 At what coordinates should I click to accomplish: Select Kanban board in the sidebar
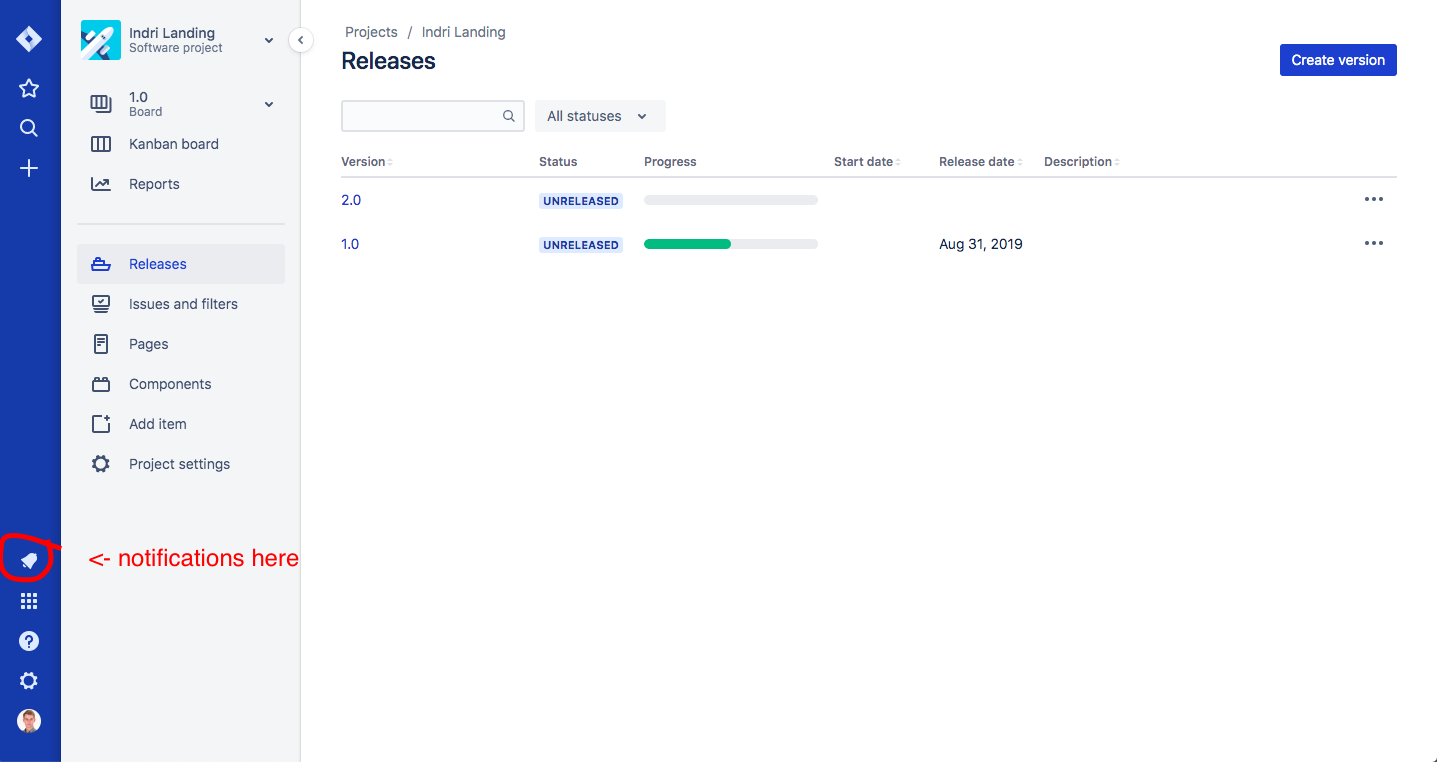click(181, 144)
